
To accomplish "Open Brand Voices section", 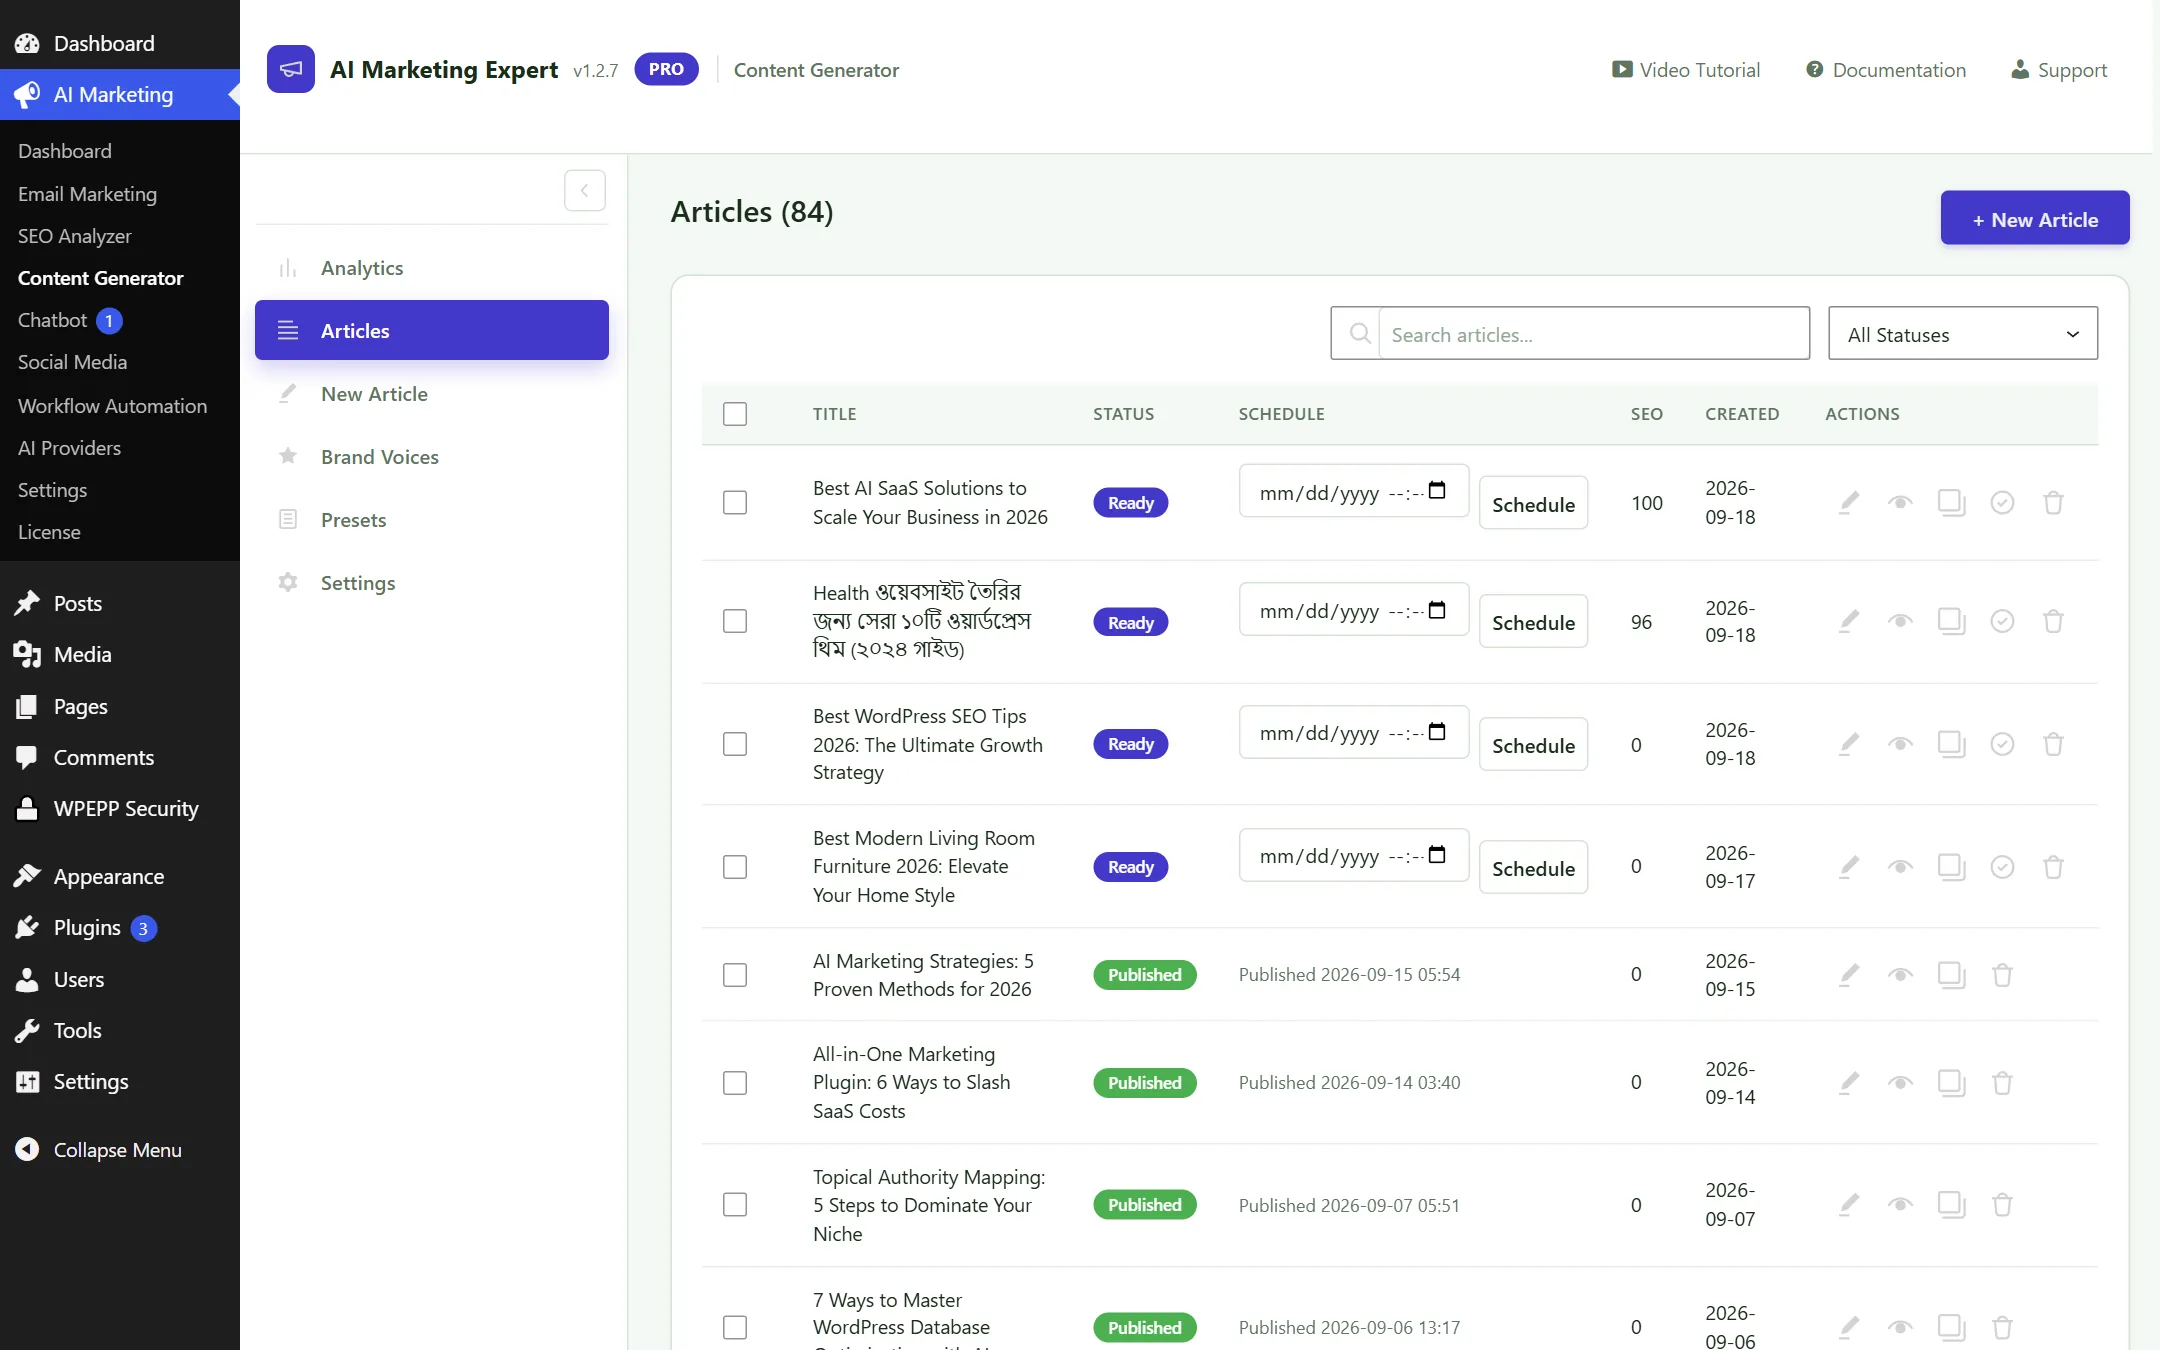I will (432, 457).
